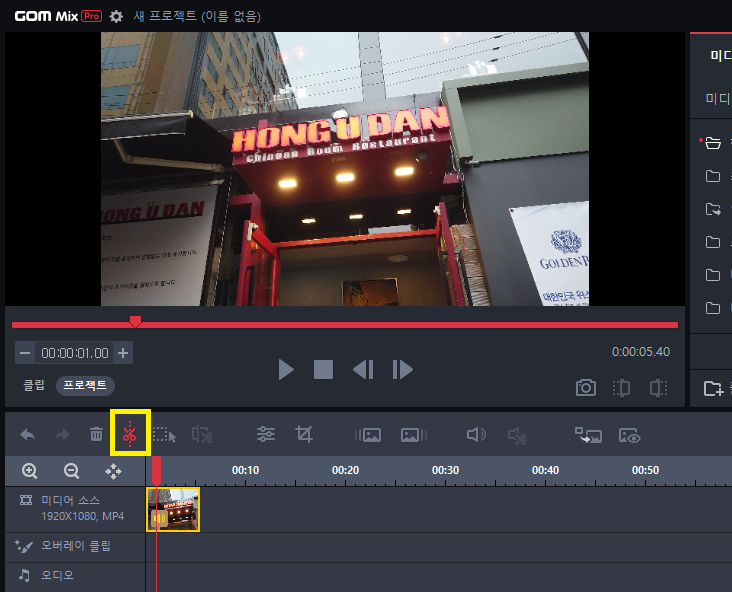Play the preview video
Image resolution: width=732 pixels, height=592 pixels.
point(286,369)
